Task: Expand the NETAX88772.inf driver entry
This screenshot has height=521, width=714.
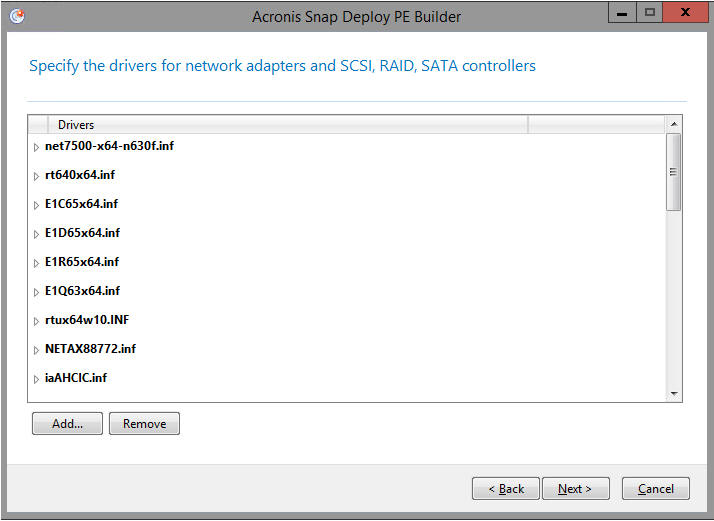Action: coord(36,350)
